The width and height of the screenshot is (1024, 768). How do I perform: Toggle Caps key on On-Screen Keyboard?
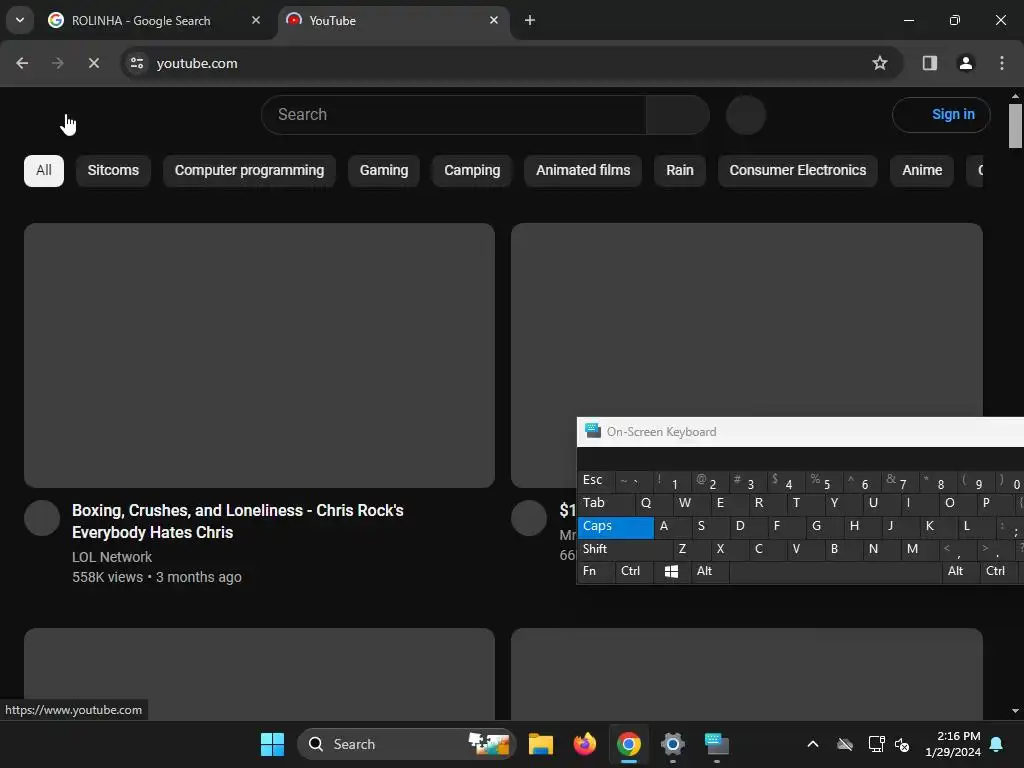coord(615,527)
